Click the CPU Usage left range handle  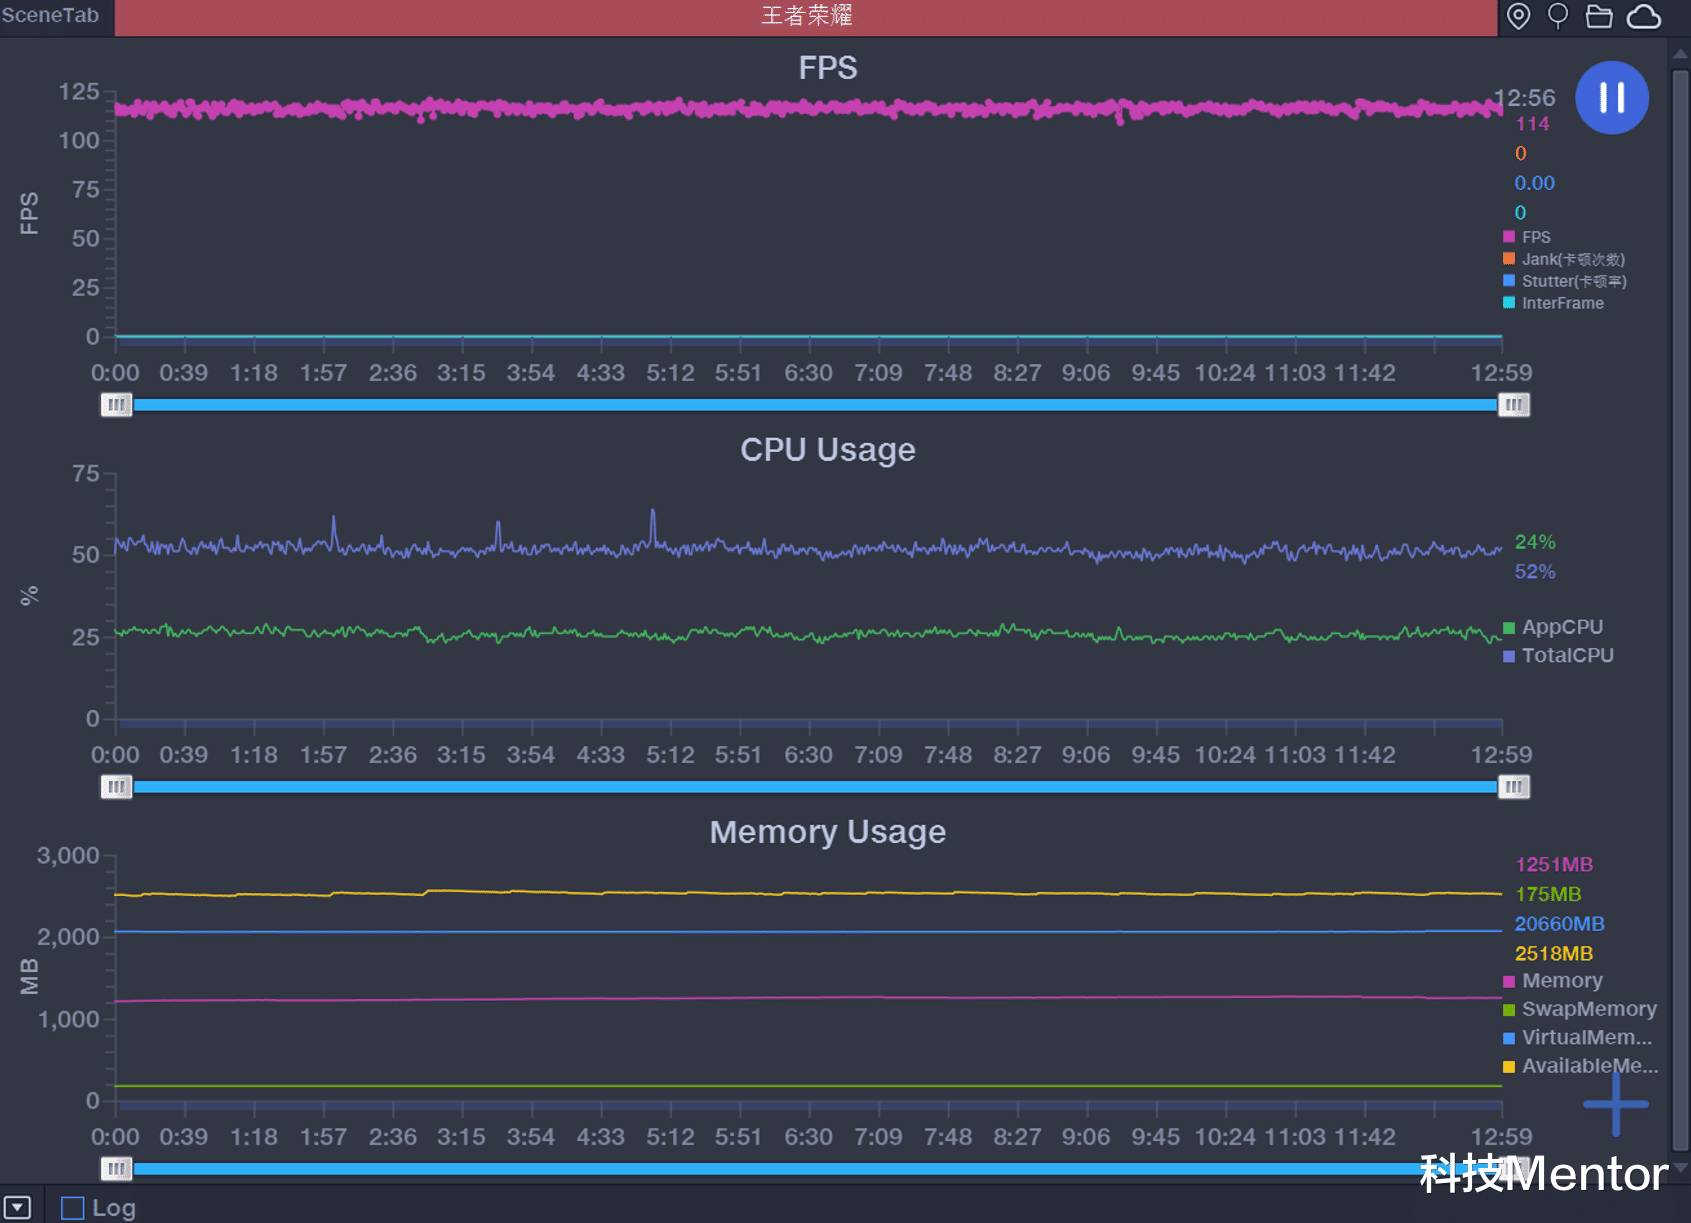pyautogui.click(x=116, y=787)
